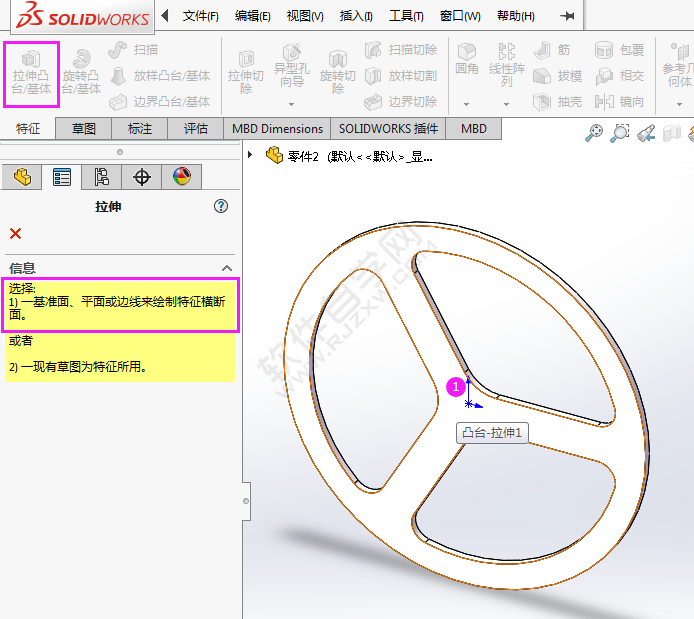The image size is (694, 619).
Task: Click the 拉伸凸台/基体 extrude boss tool
Action: click(31, 73)
